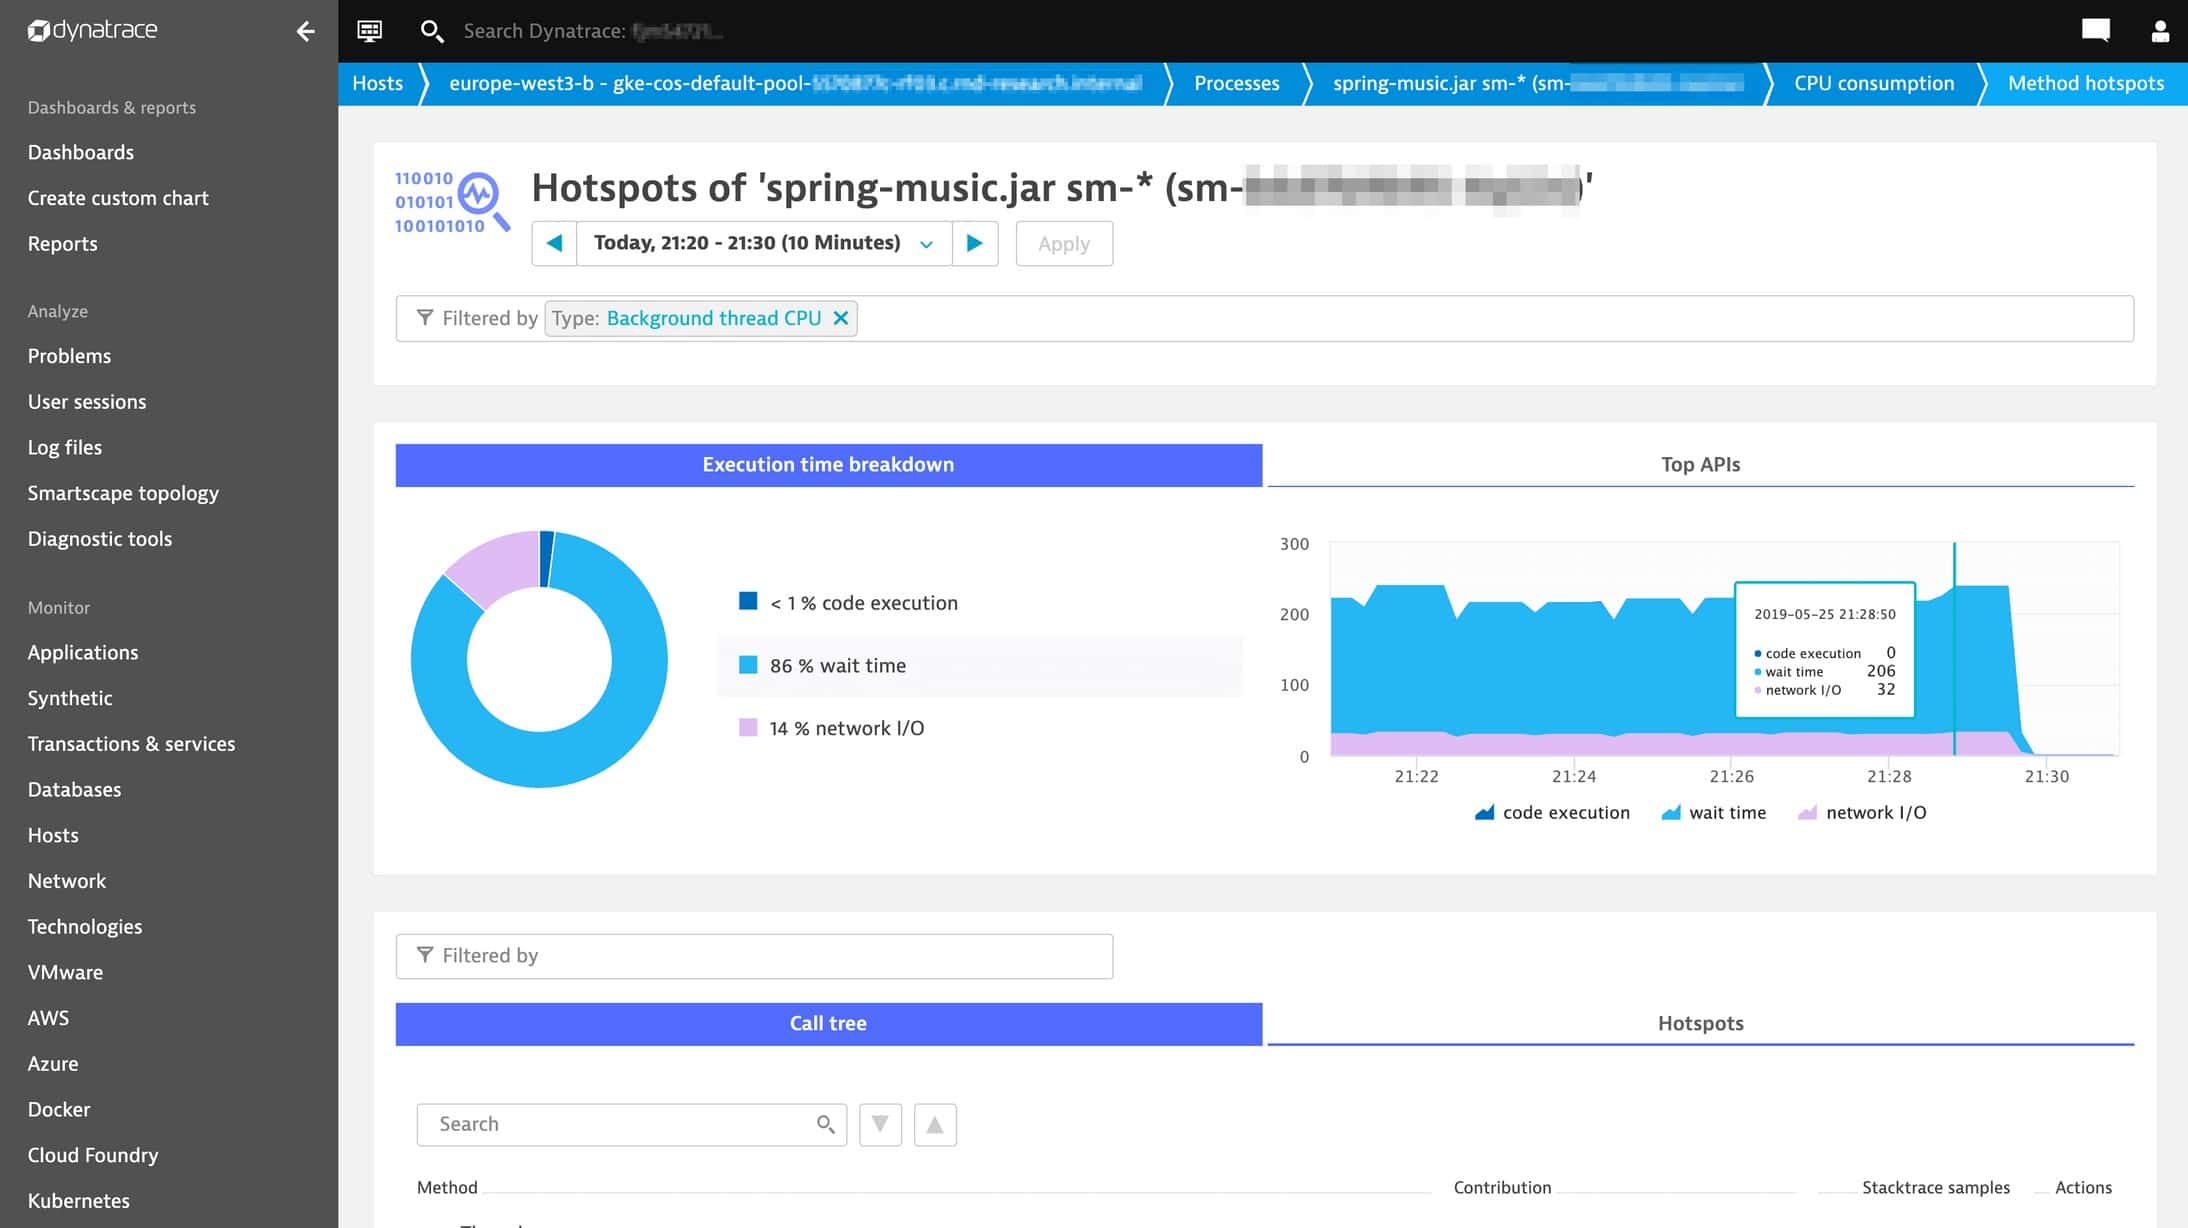Toggle wait time series in chart legend
The image size is (2188, 1228).
click(1714, 812)
